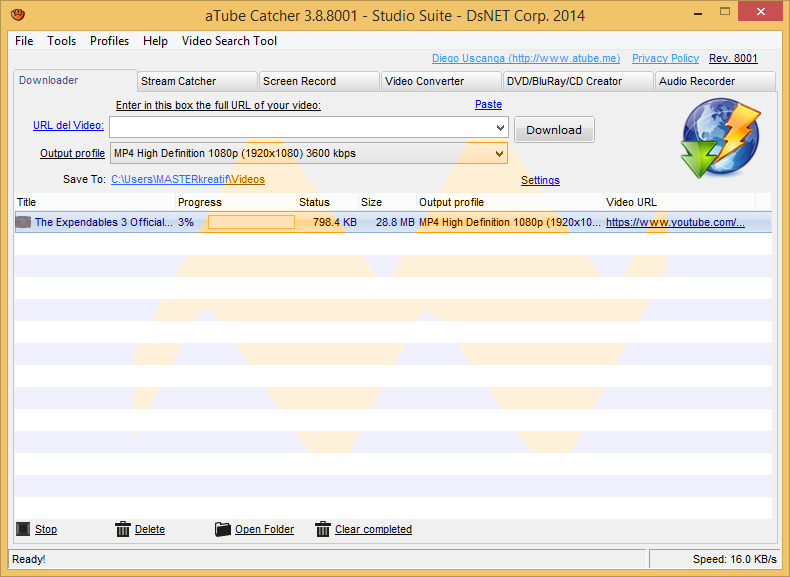Open the Help menu
This screenshot has height=577, width=790.
click(155, 41)
